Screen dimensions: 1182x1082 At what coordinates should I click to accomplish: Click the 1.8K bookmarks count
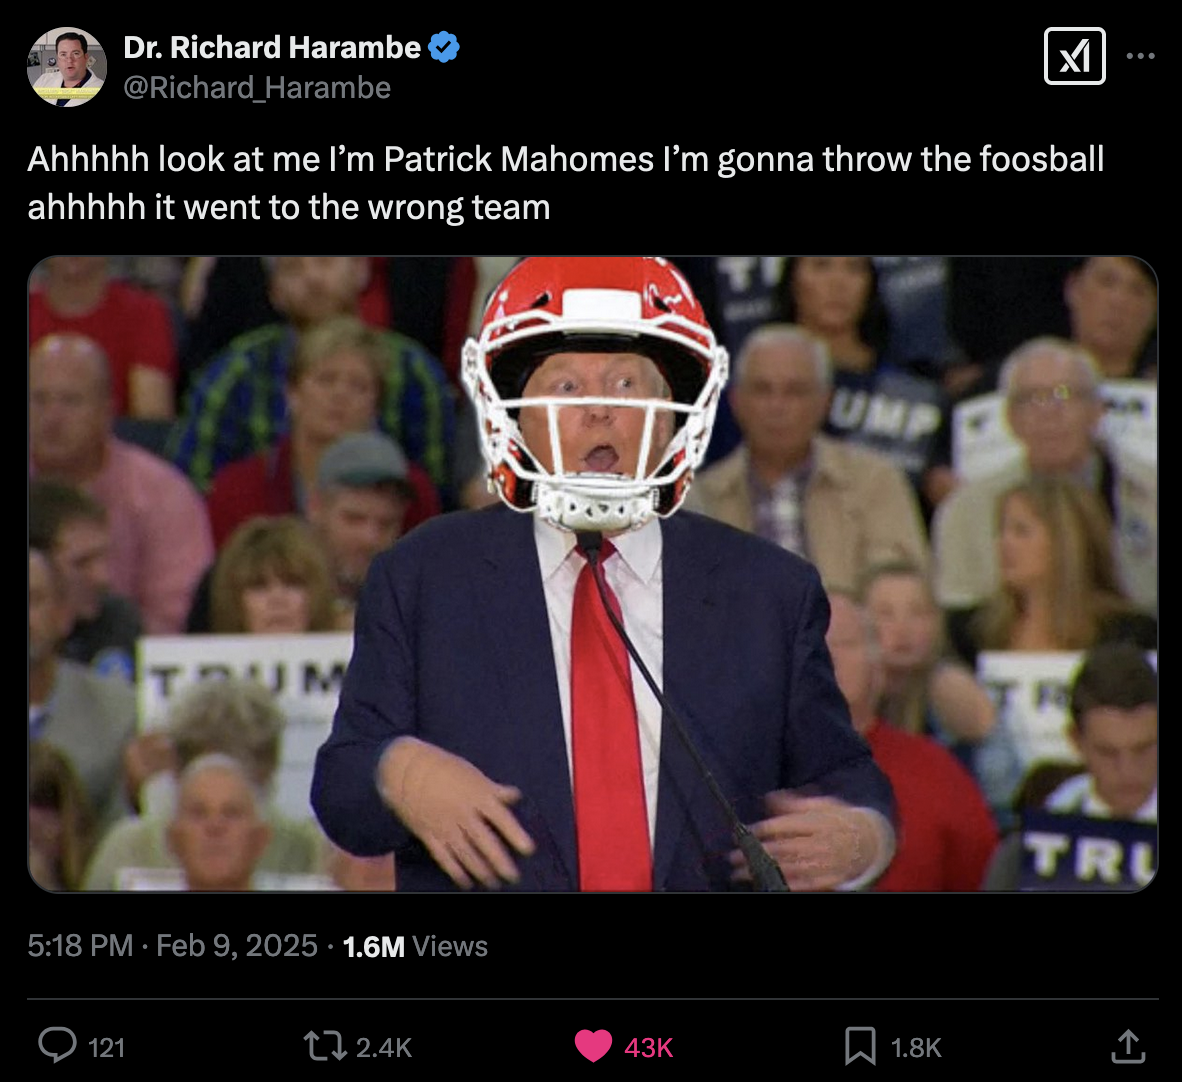(916, 1047)
